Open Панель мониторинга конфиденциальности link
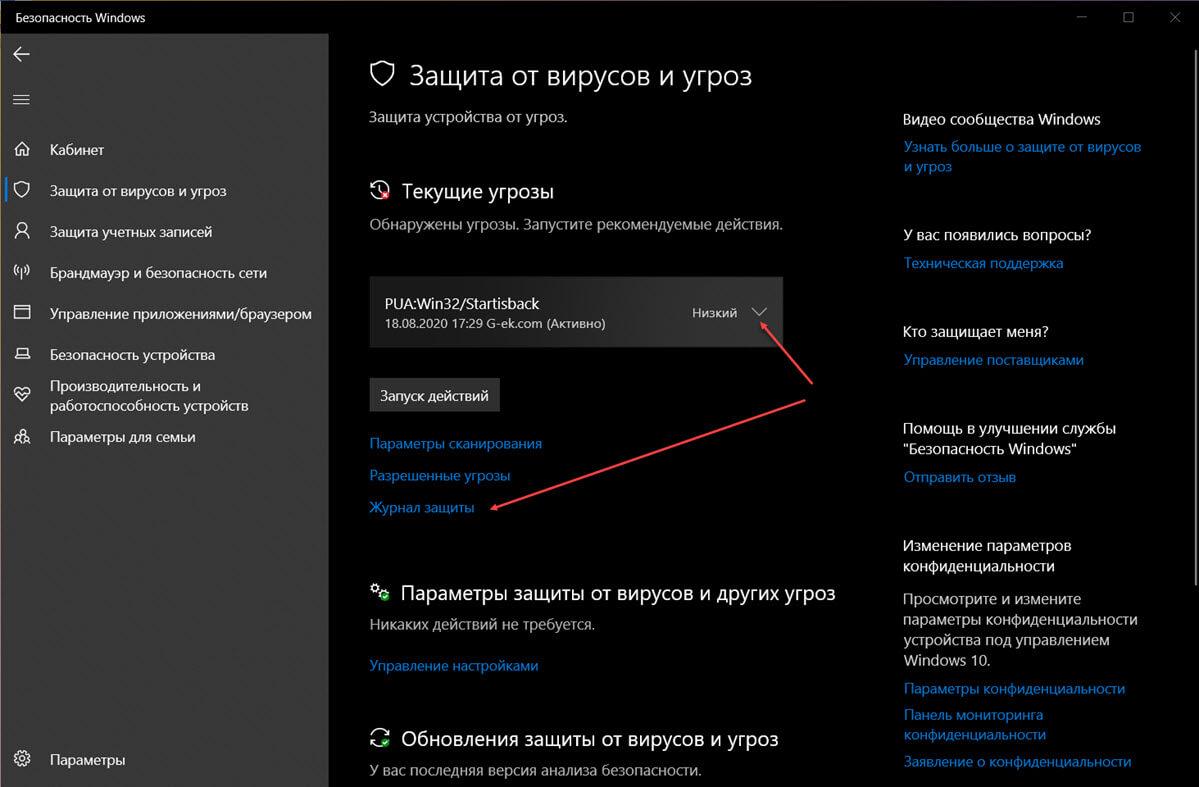This screenshot has height=787, width=1199. (974, 725)
